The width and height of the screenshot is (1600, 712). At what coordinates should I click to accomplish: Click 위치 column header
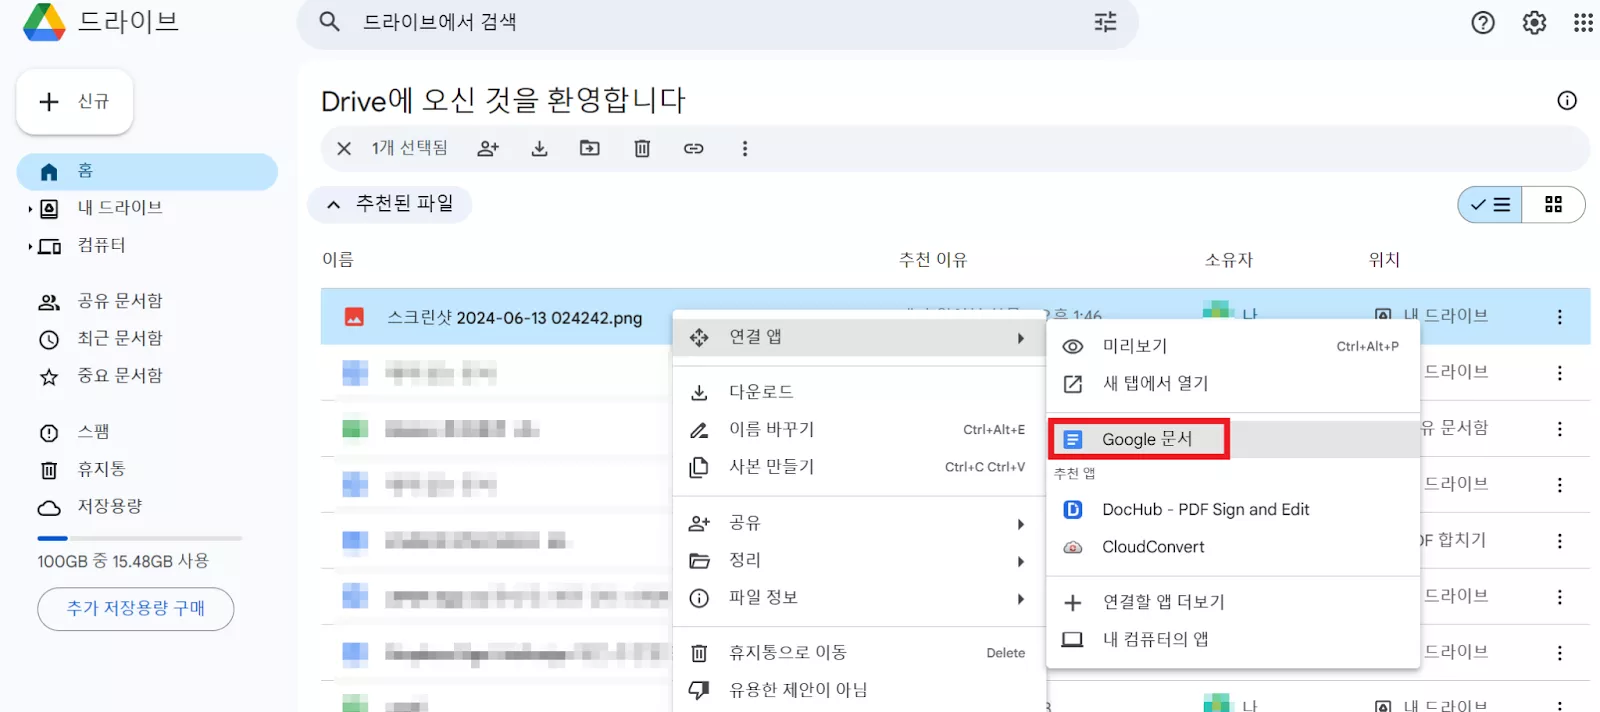click(x=1384, y=260)
